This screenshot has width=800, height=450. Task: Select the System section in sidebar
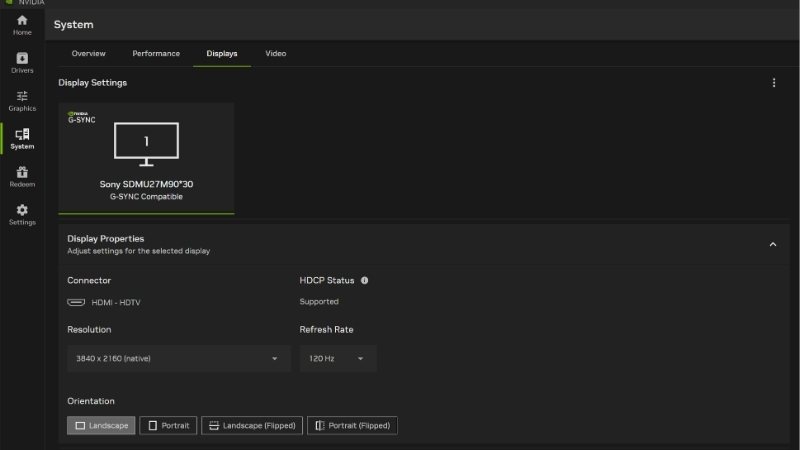pos(22,139)
